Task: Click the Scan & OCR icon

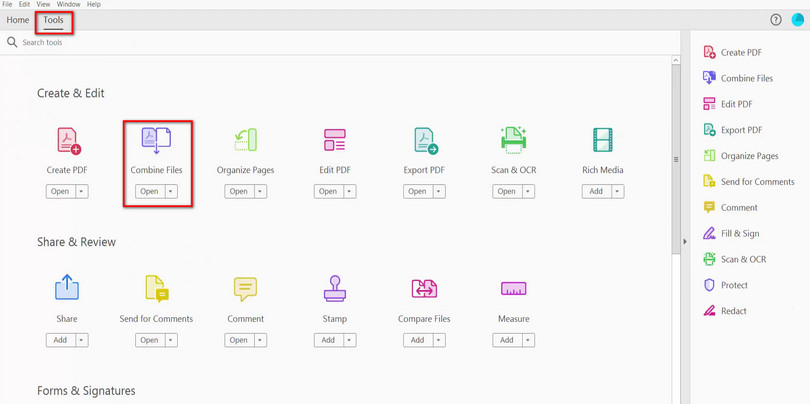Action: [513, 140]
